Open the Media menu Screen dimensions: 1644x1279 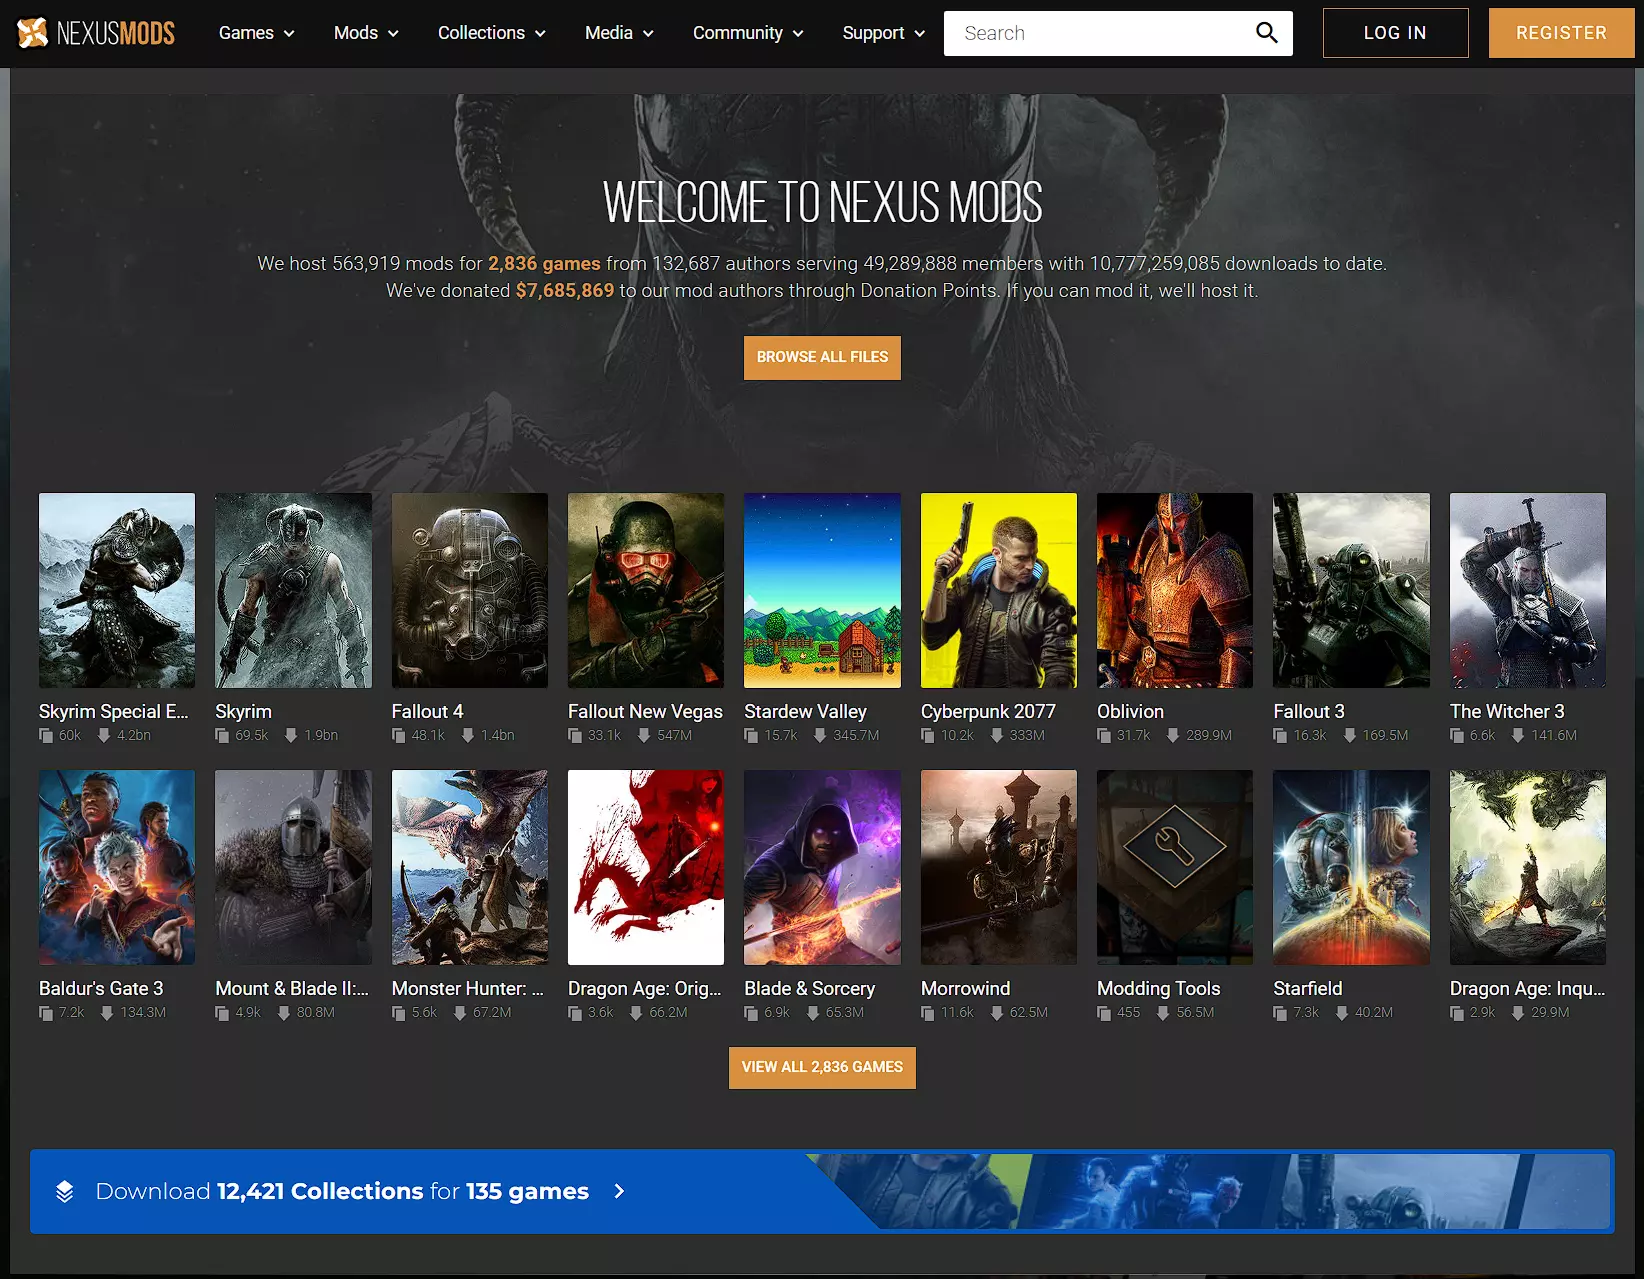[619, 33]
